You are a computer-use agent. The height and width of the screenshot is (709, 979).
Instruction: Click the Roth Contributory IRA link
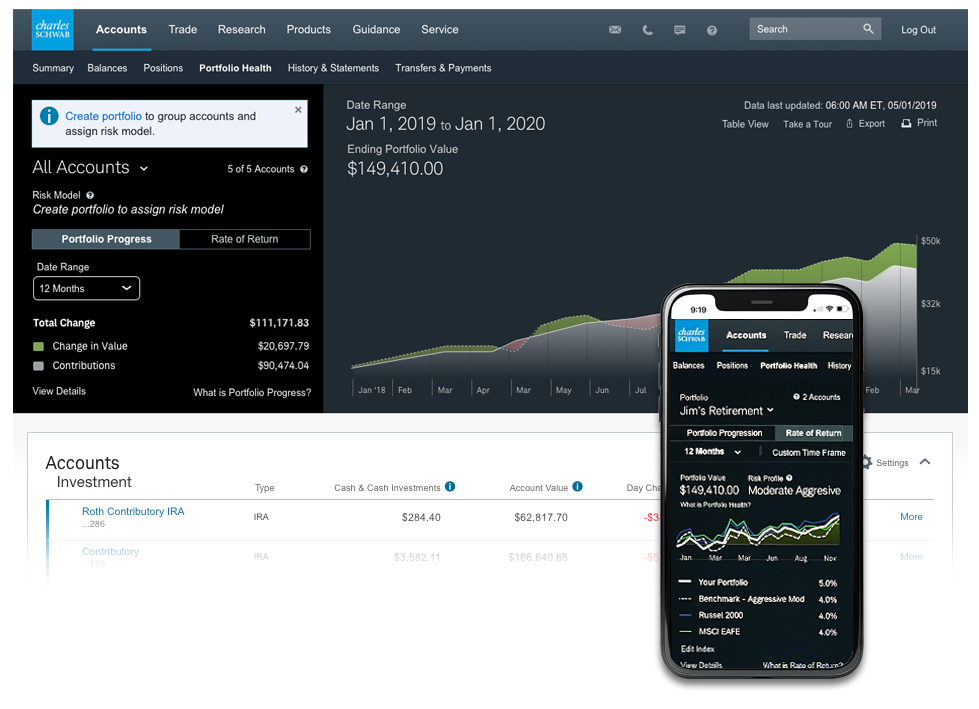[x=133, y=511]
